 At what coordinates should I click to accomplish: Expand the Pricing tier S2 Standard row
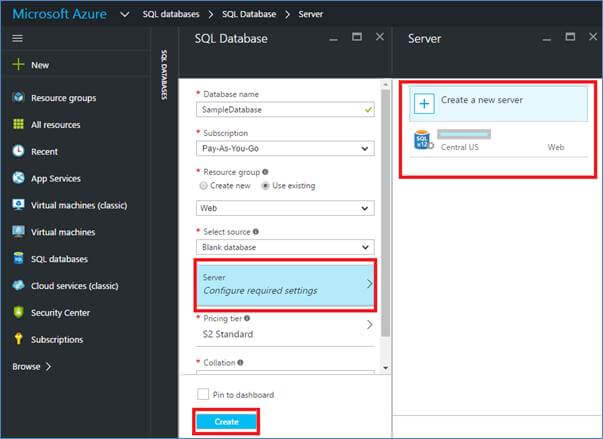coord(285,327)
